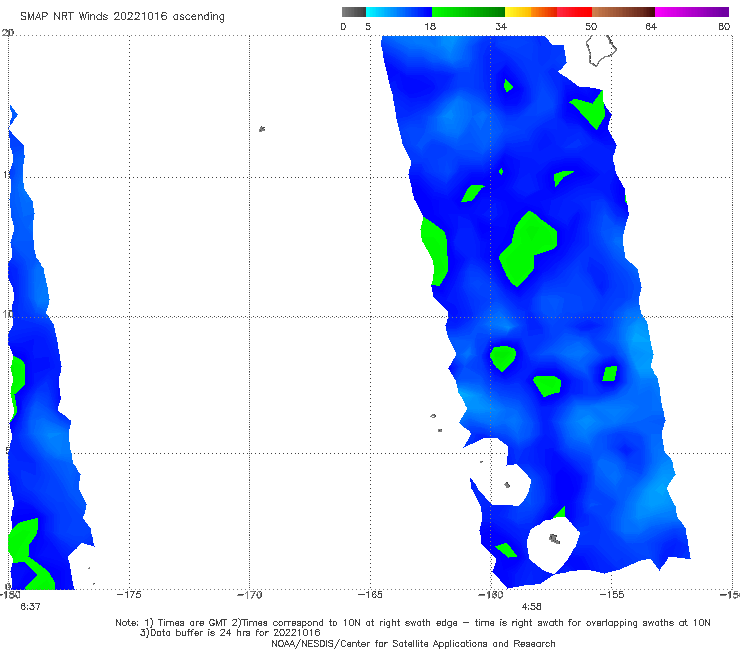Click the swath time label '4:58'
The image size is (740, 650).
tap(531, 607)
